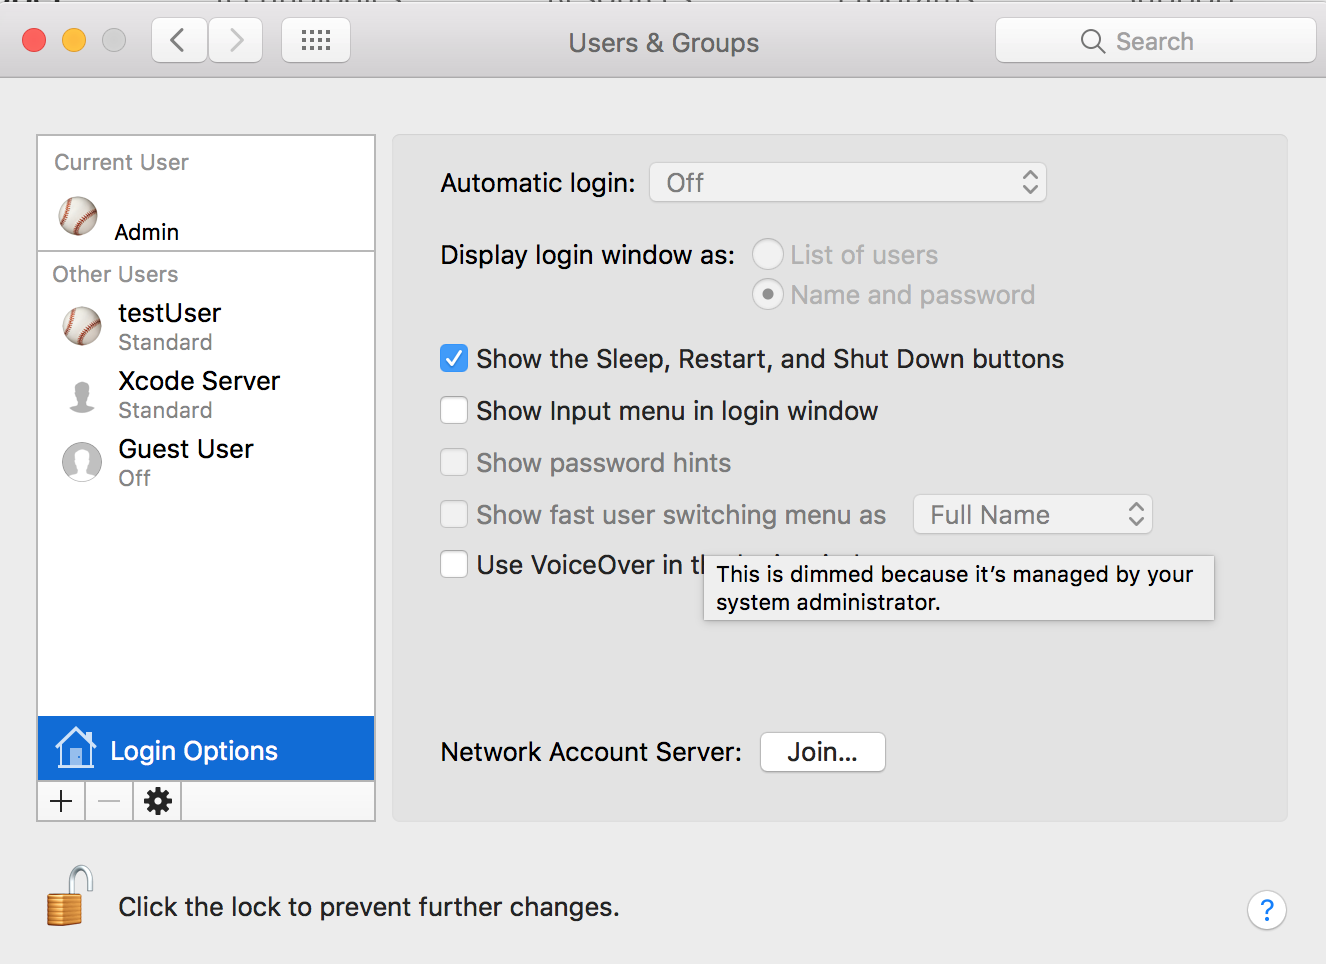Enable Show Input menu in login window
The height and width of the screenshot is (964, 1326).
coord(454,410)
